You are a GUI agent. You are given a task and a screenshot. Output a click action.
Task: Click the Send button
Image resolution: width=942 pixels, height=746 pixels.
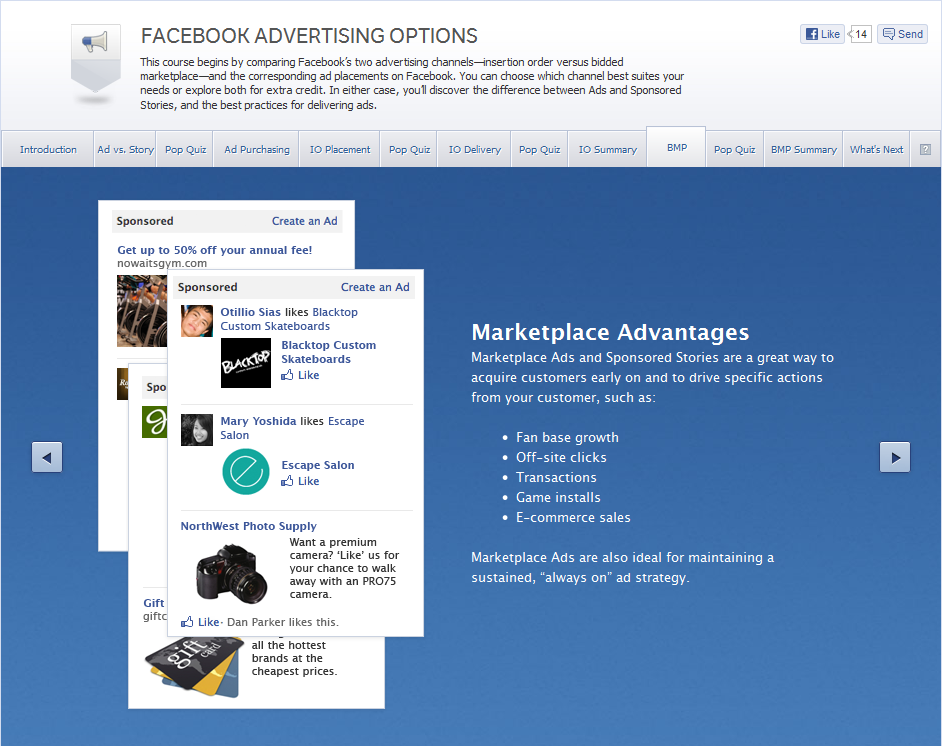(x=902, y=34)
